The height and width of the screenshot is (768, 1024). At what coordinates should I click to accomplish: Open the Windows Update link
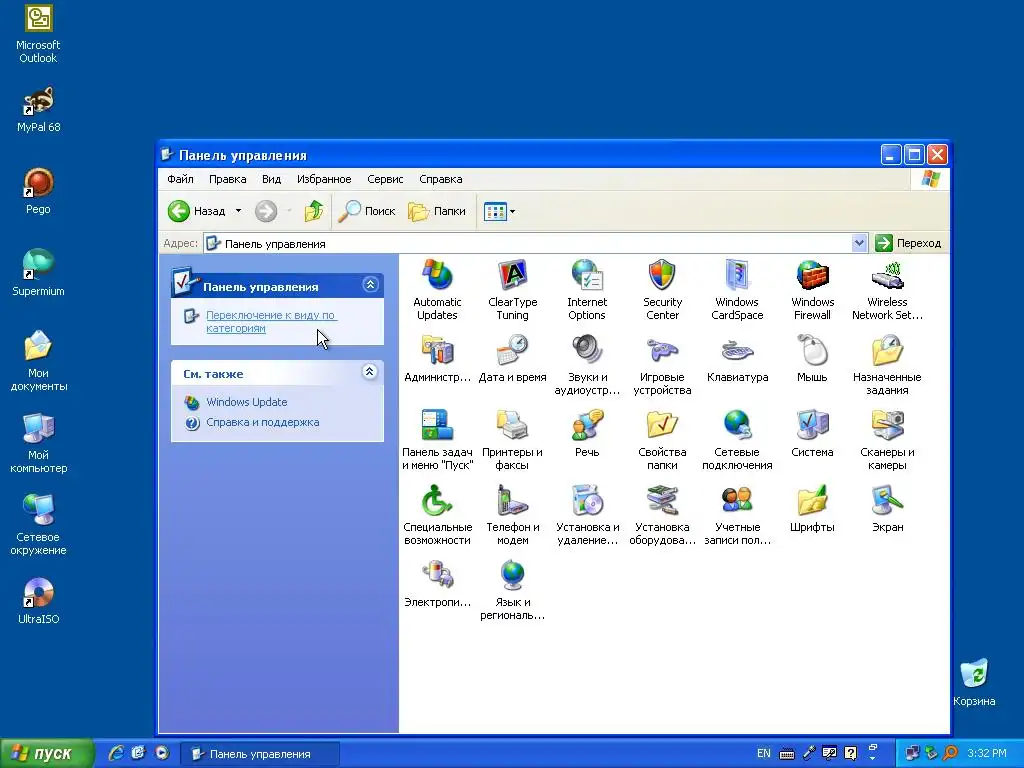[x=247, y=402]
